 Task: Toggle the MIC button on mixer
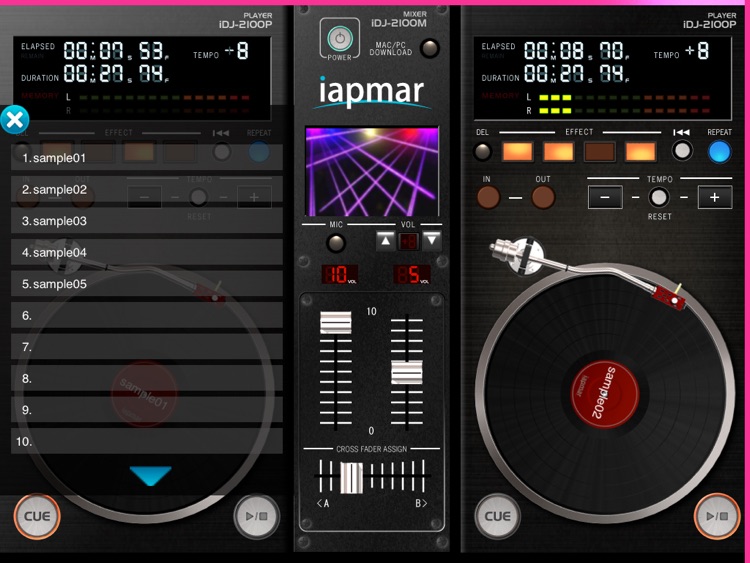click(x=336, y=243)
